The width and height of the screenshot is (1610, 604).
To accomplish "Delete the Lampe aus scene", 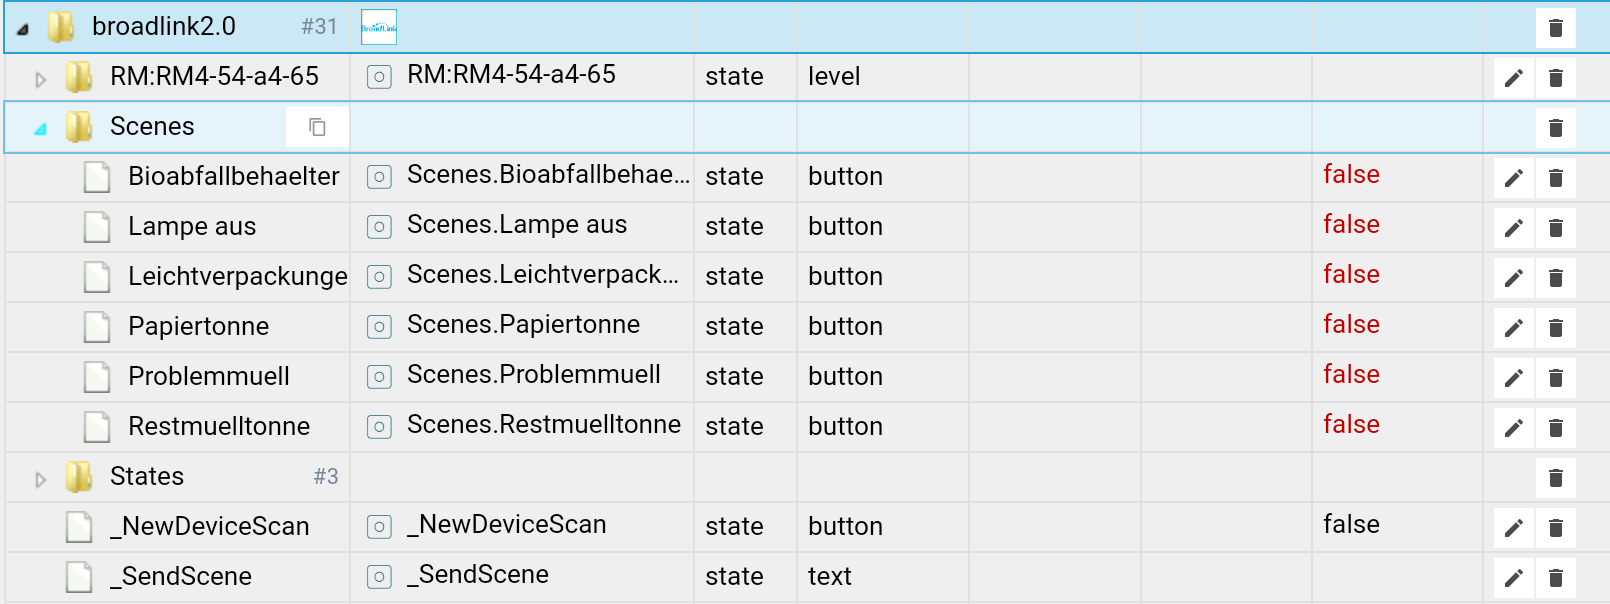I will pos(1555,228).
